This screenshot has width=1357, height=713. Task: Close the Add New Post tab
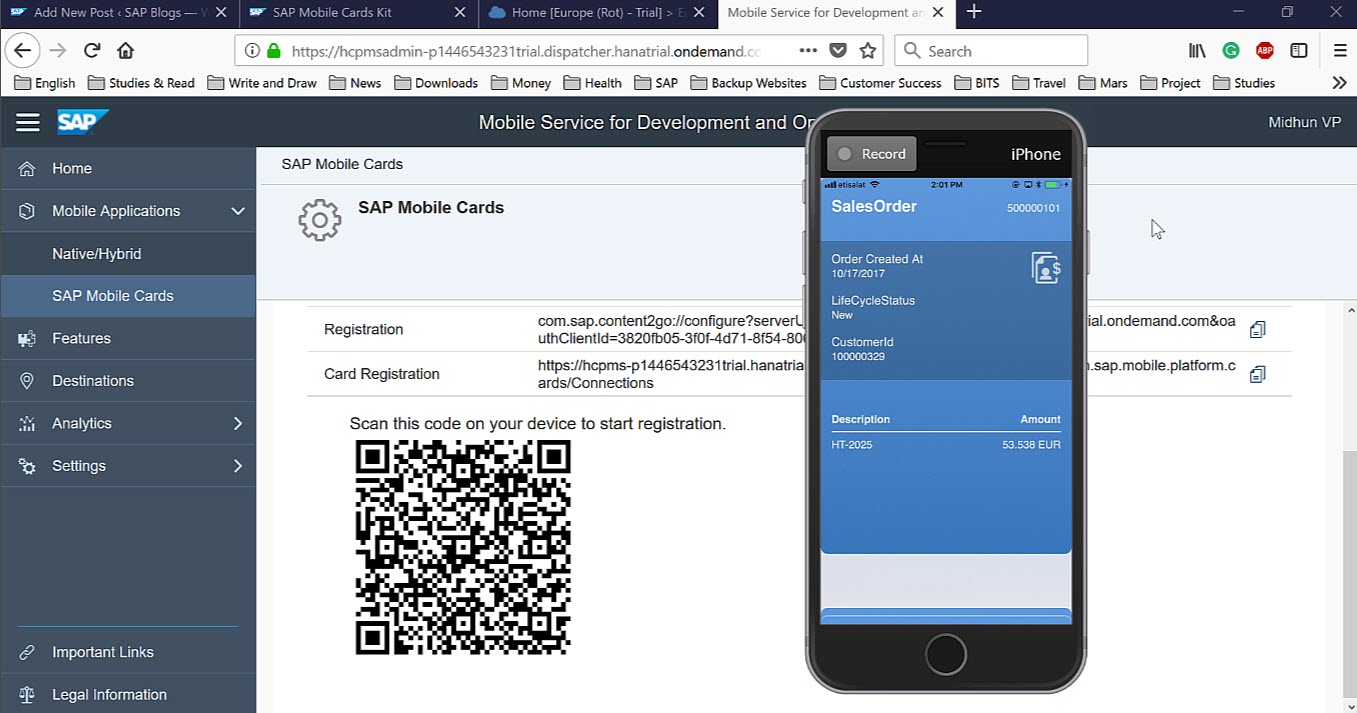pos(220,12)
